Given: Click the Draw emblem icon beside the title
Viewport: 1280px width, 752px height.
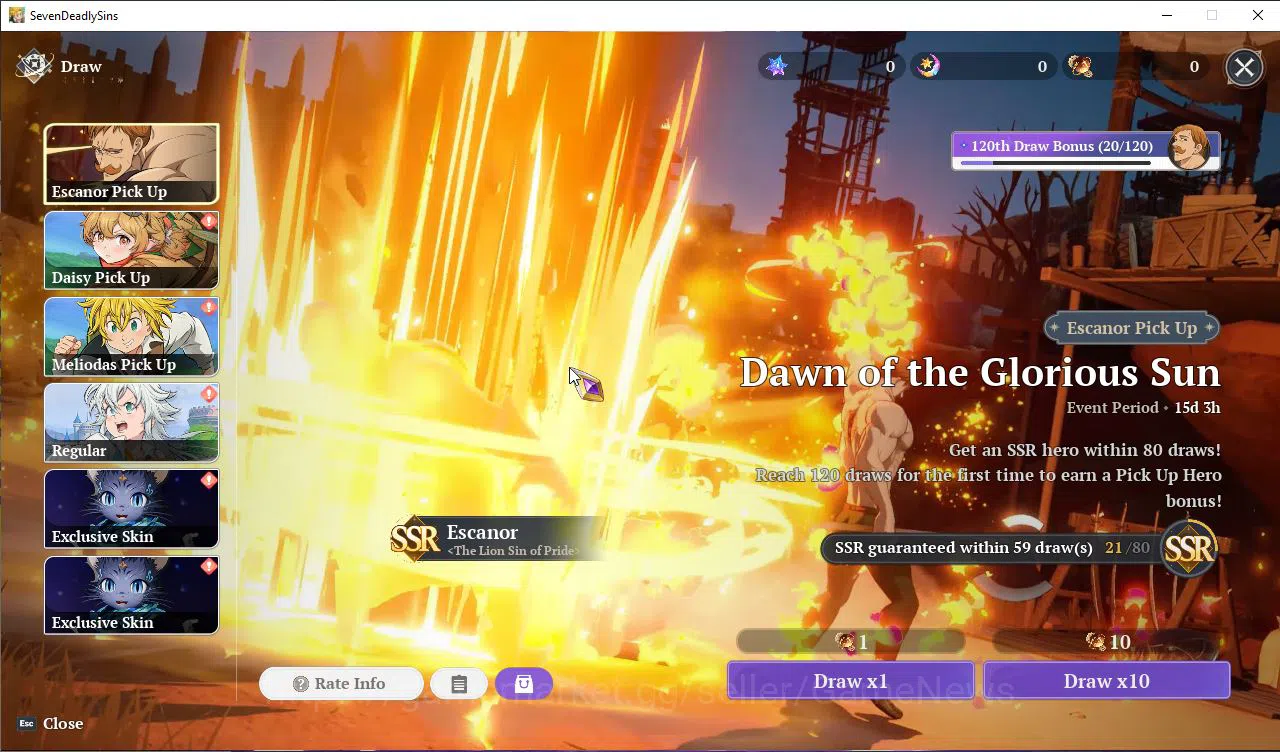Looking at the screenshot, I should point(34,67).
